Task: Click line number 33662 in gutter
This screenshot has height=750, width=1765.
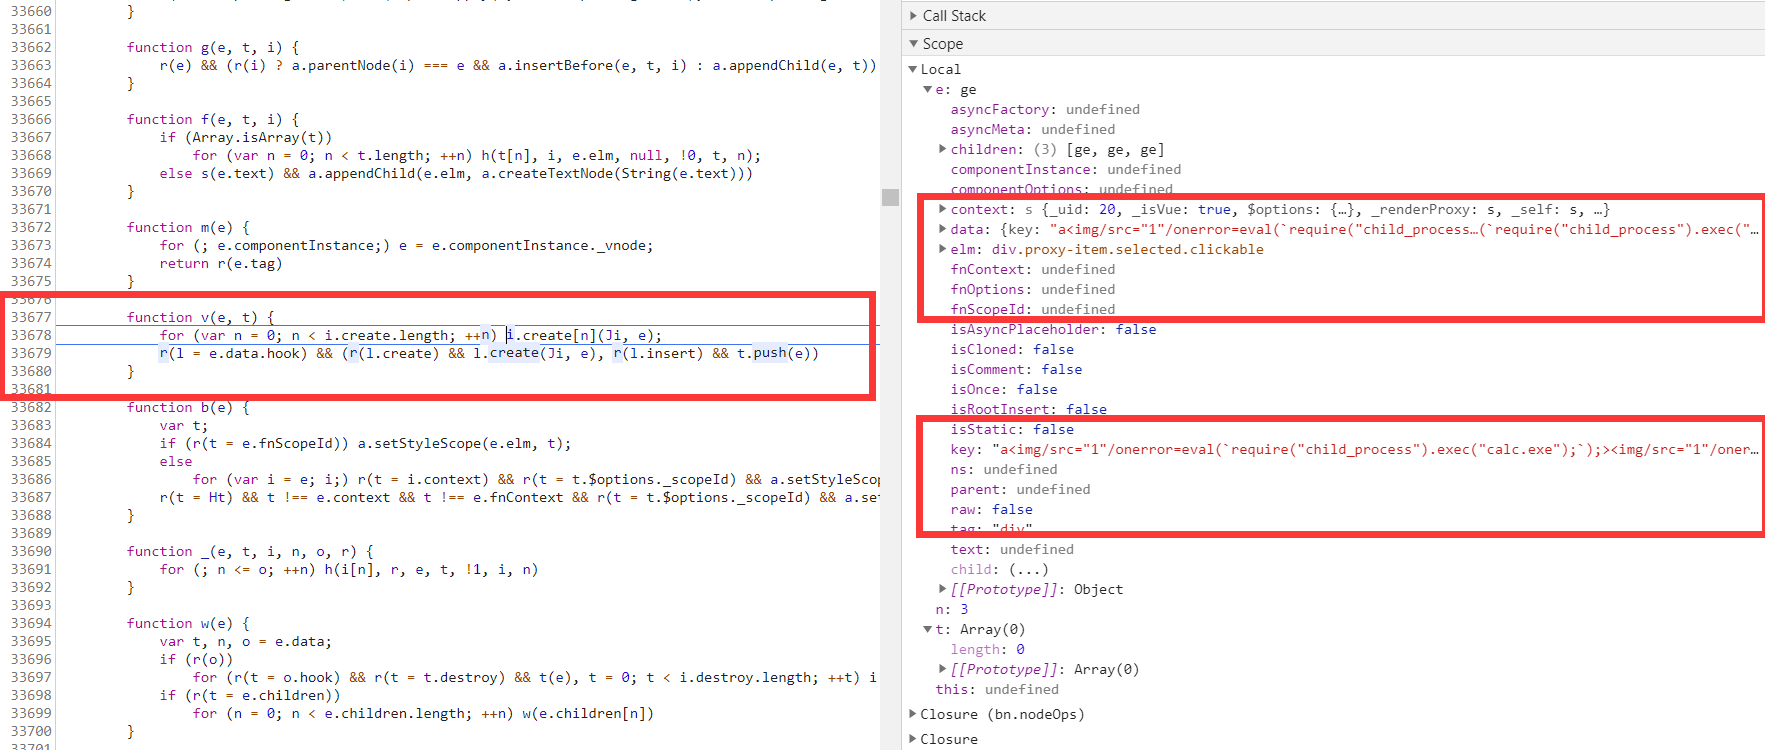Action: point(30,47)
